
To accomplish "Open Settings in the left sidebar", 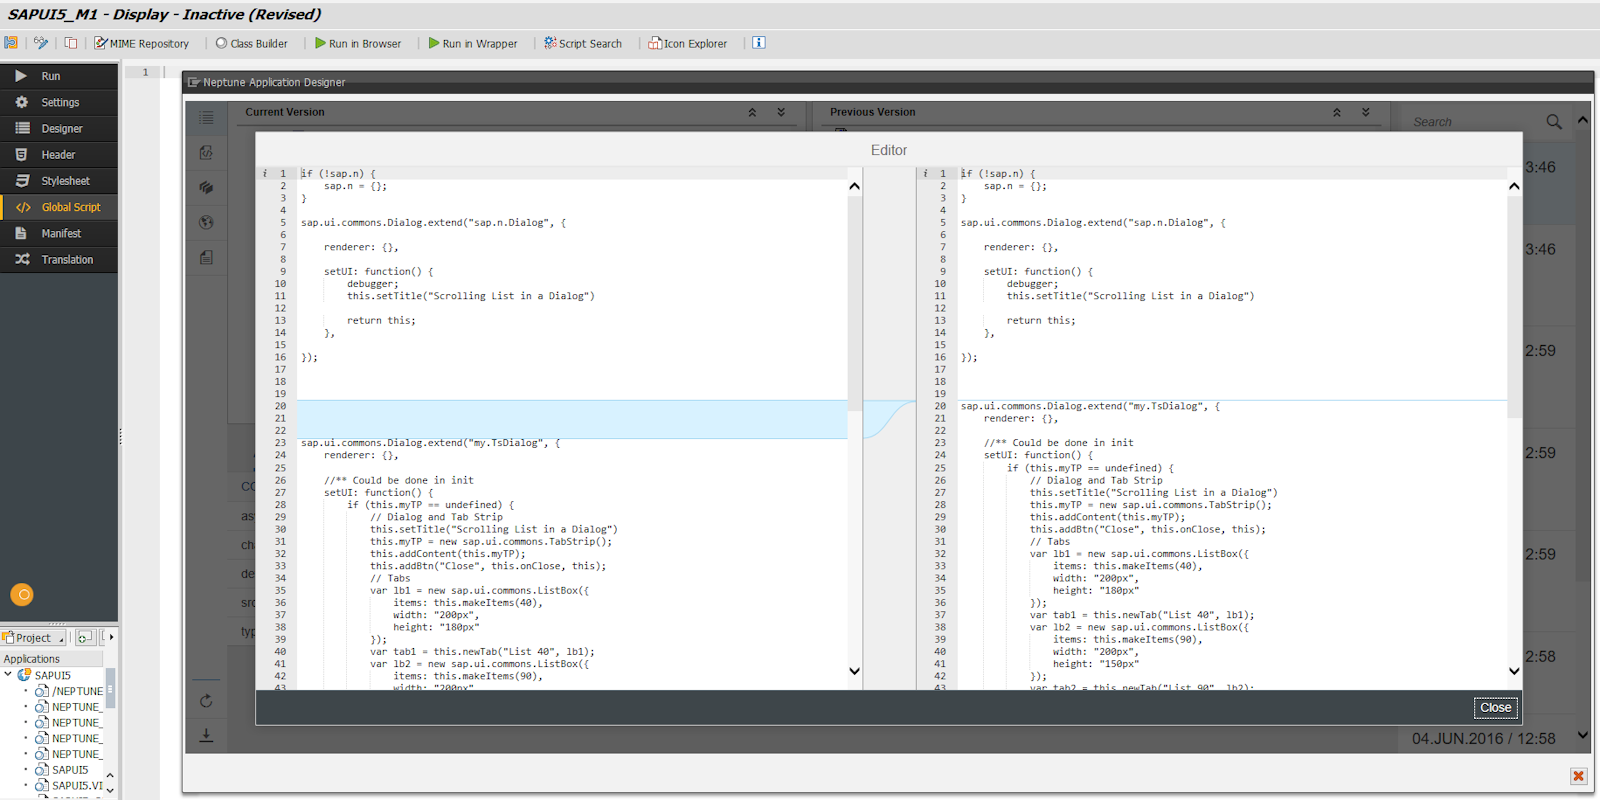I will tap(59, 102).
